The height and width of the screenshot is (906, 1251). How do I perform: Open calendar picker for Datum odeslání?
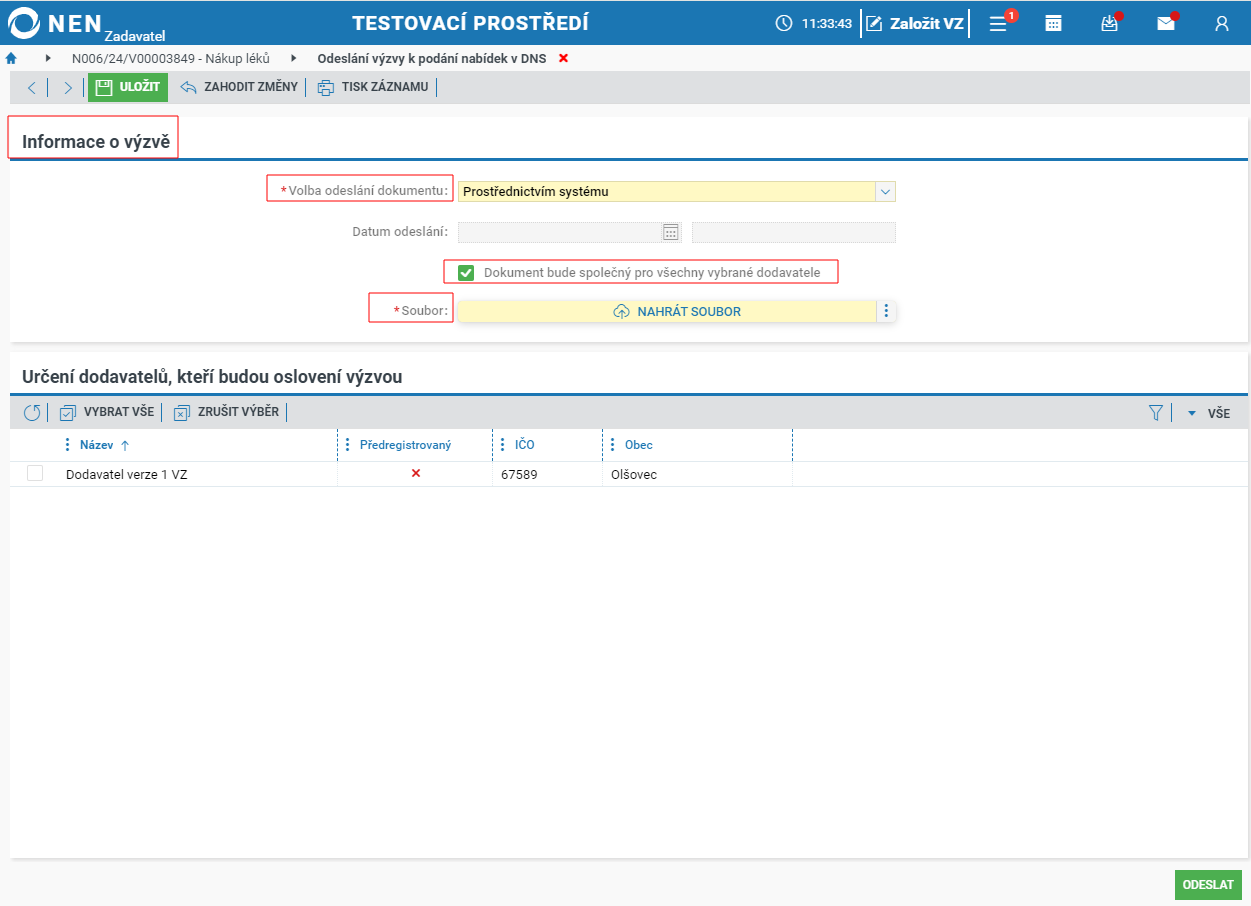[671, 232]
